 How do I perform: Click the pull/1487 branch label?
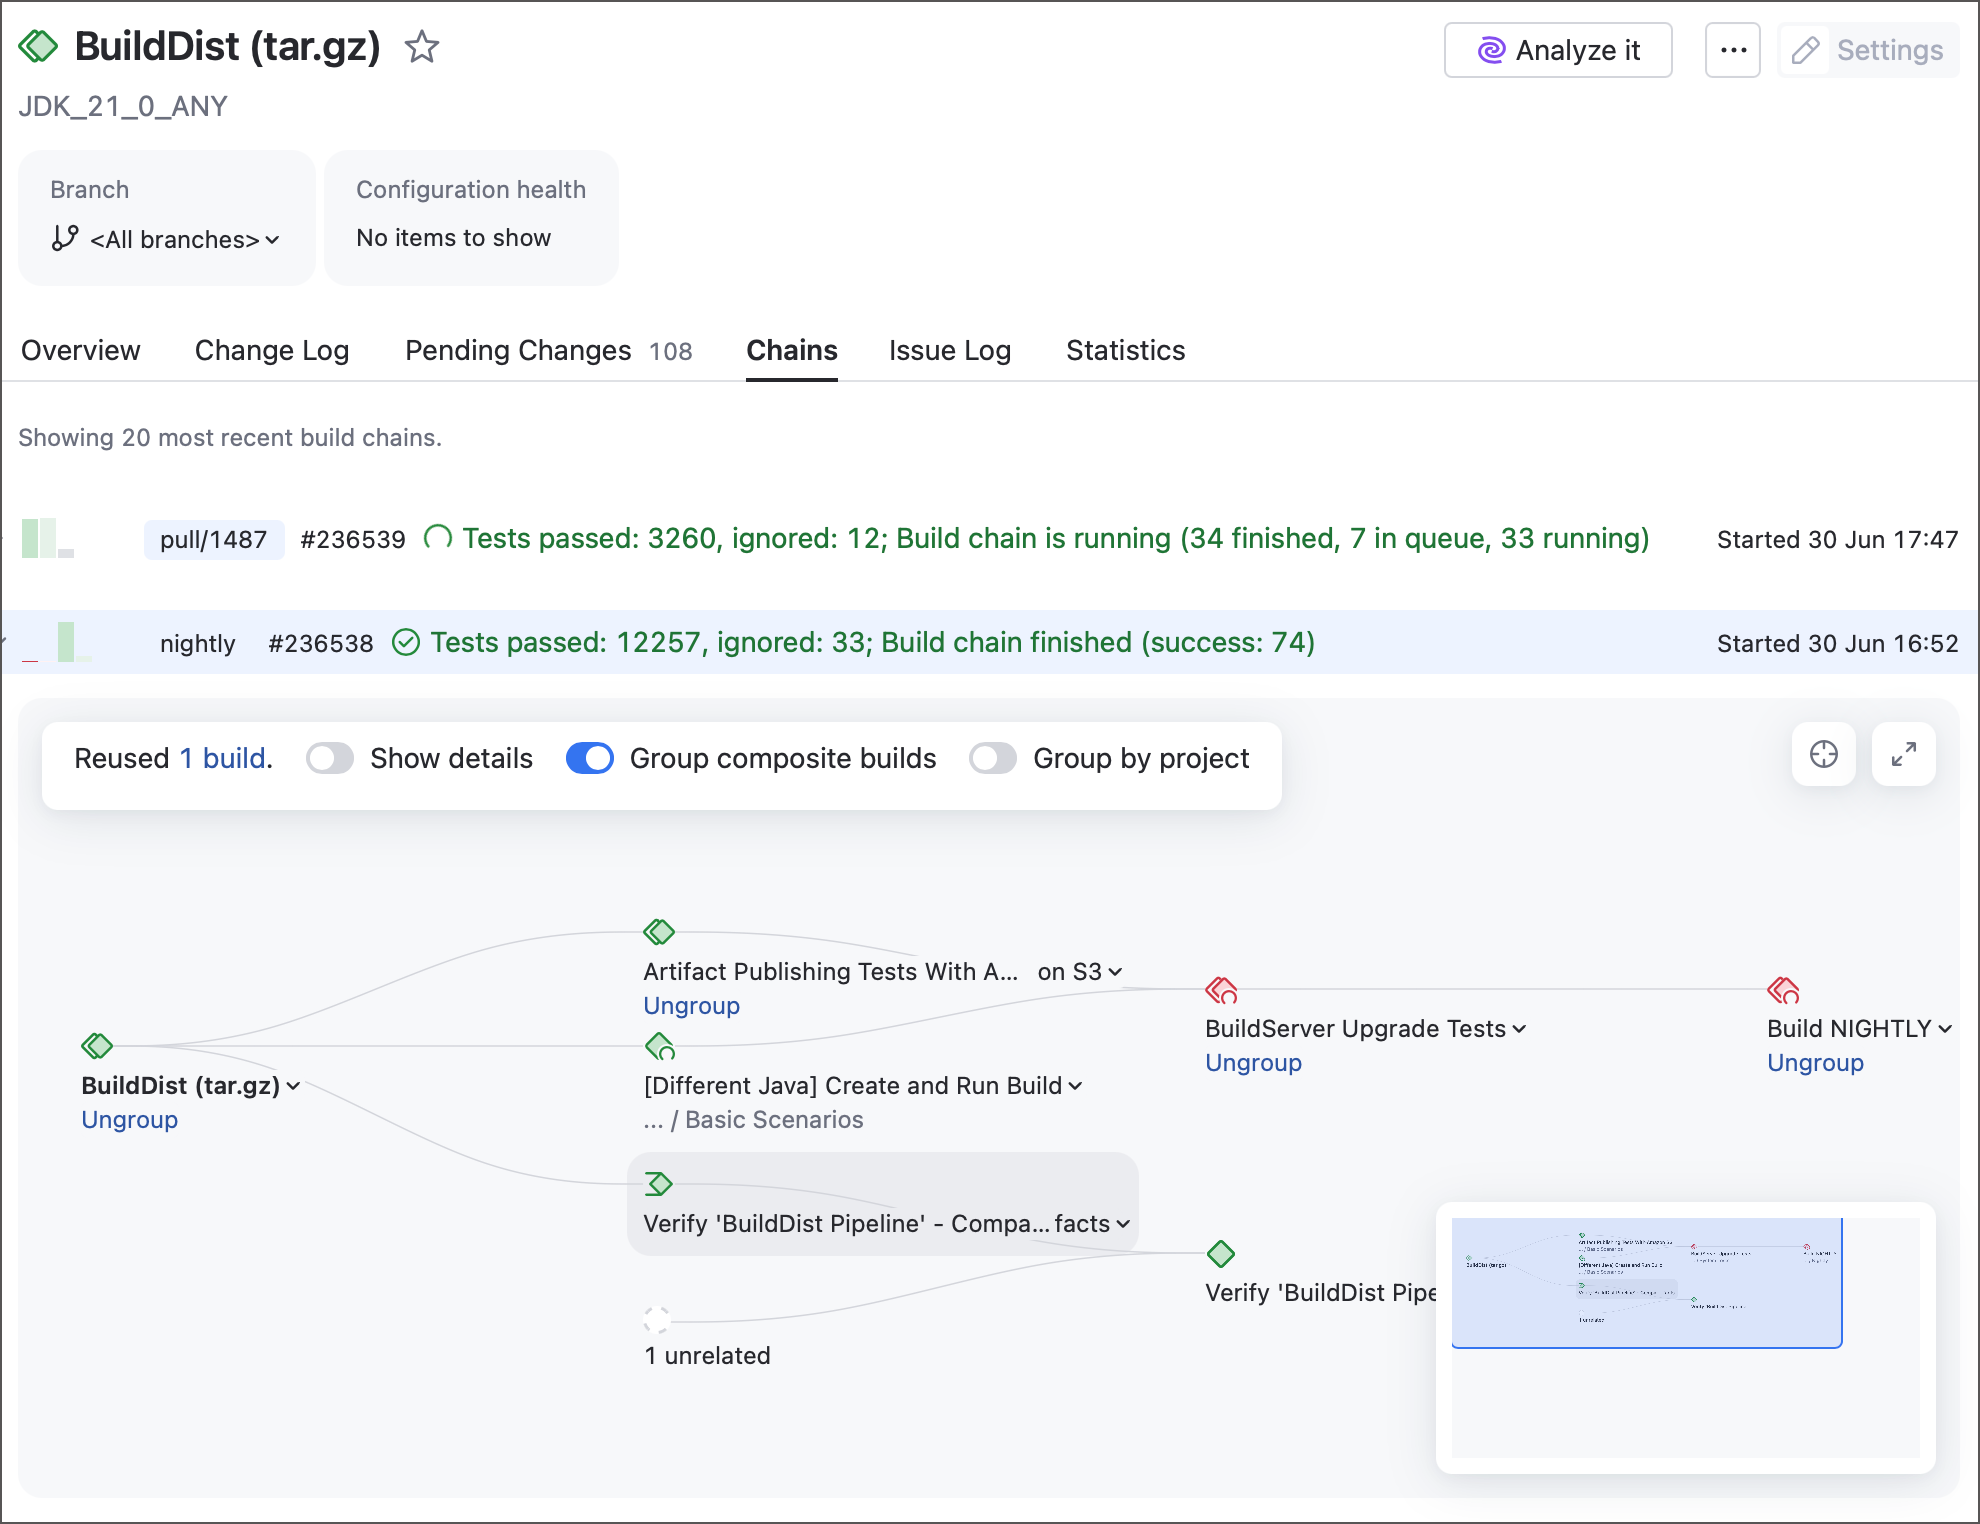point(214,540)
